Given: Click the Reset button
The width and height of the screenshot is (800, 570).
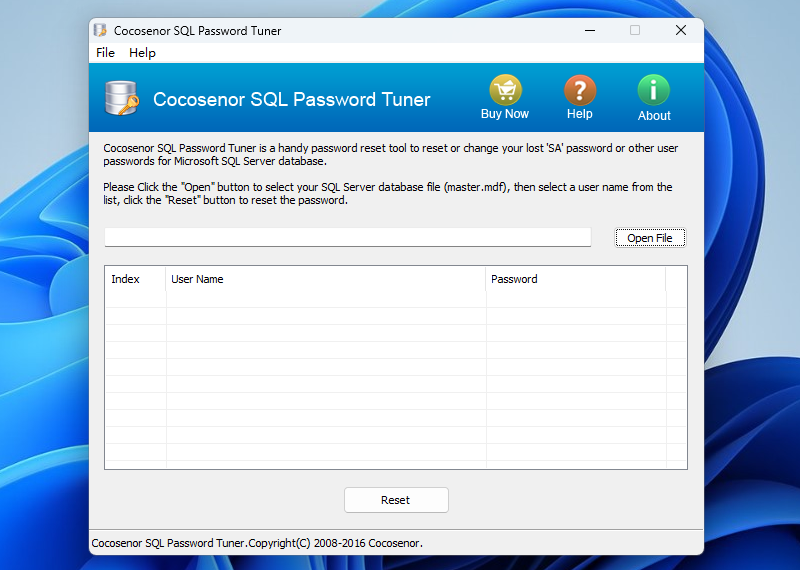Looking at the screenshot, I should coord(396,500).
